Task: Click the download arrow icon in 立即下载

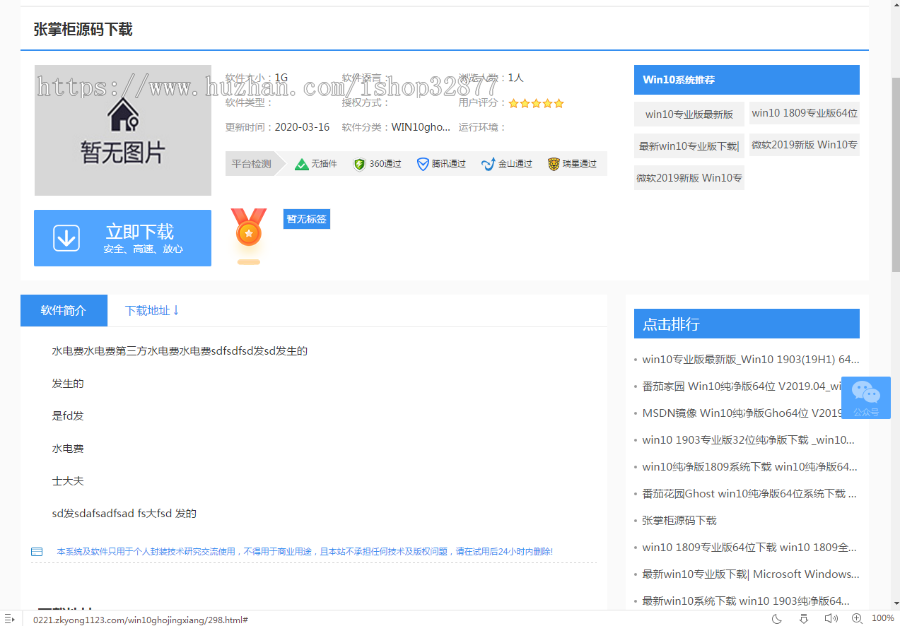Action: [x=66, y=237]
